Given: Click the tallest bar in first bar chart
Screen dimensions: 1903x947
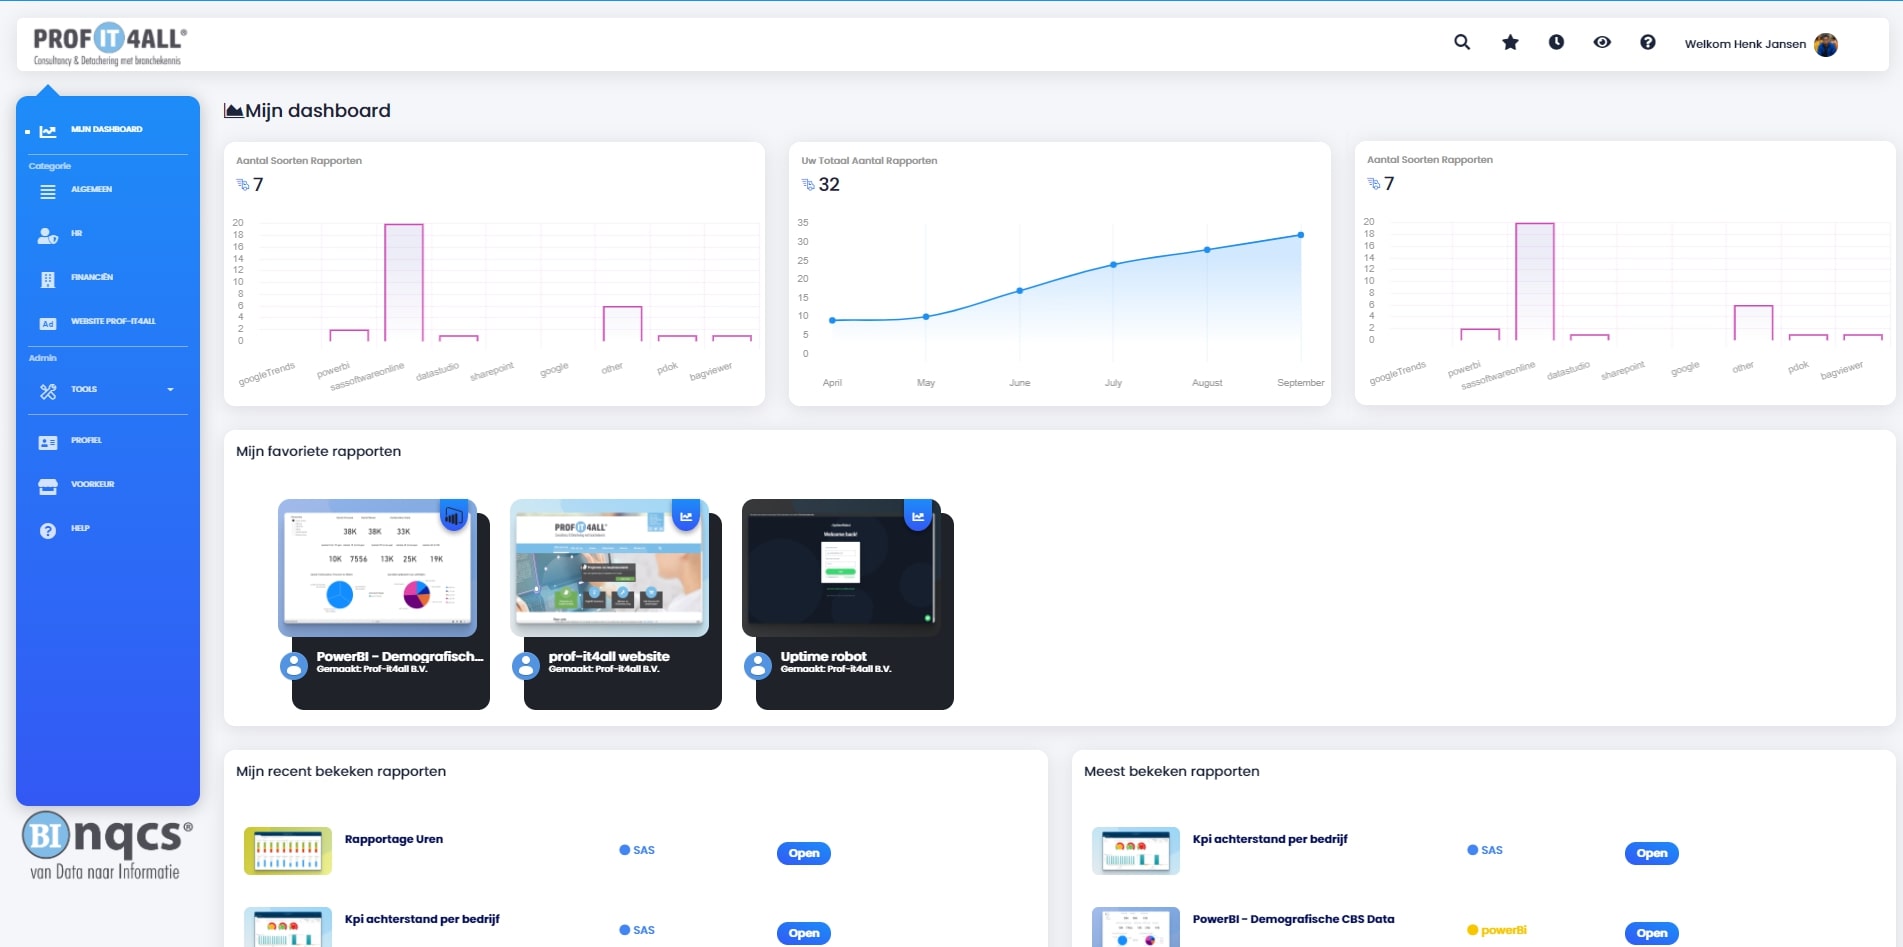Looking at the screenshot, I should point(404,282).
